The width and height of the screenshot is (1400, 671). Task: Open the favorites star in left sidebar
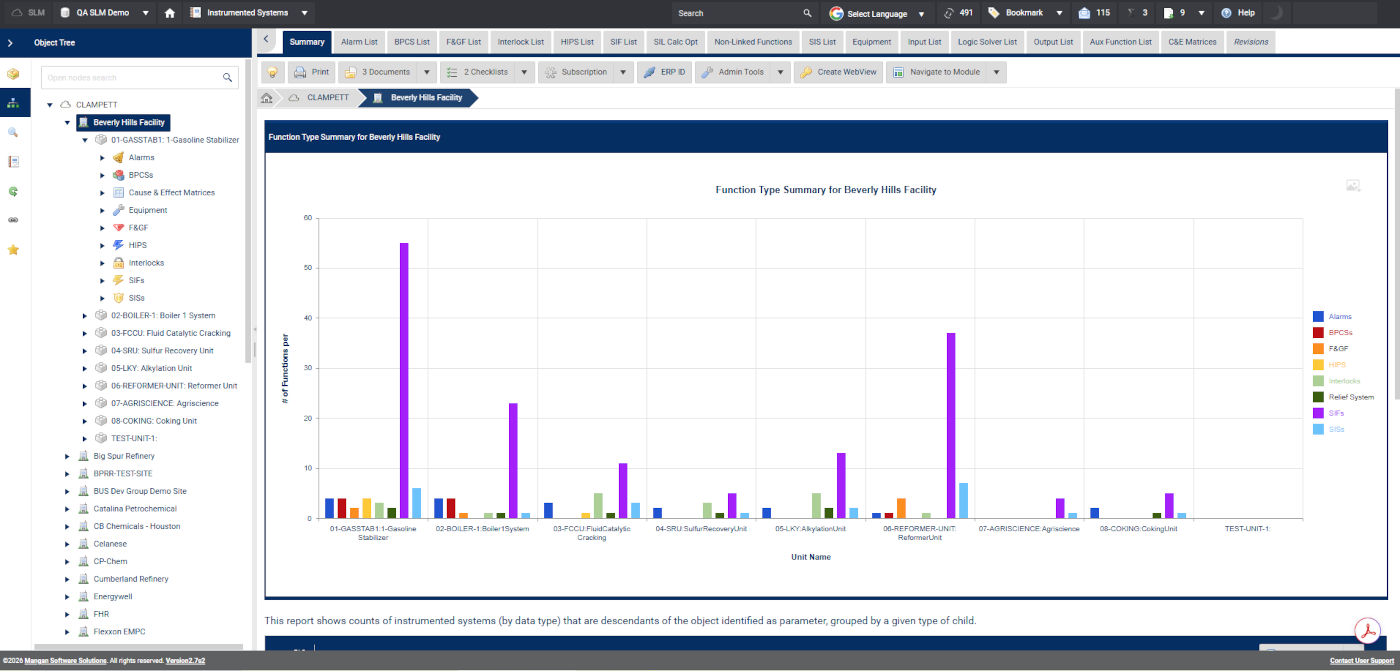tap(13, 249)
